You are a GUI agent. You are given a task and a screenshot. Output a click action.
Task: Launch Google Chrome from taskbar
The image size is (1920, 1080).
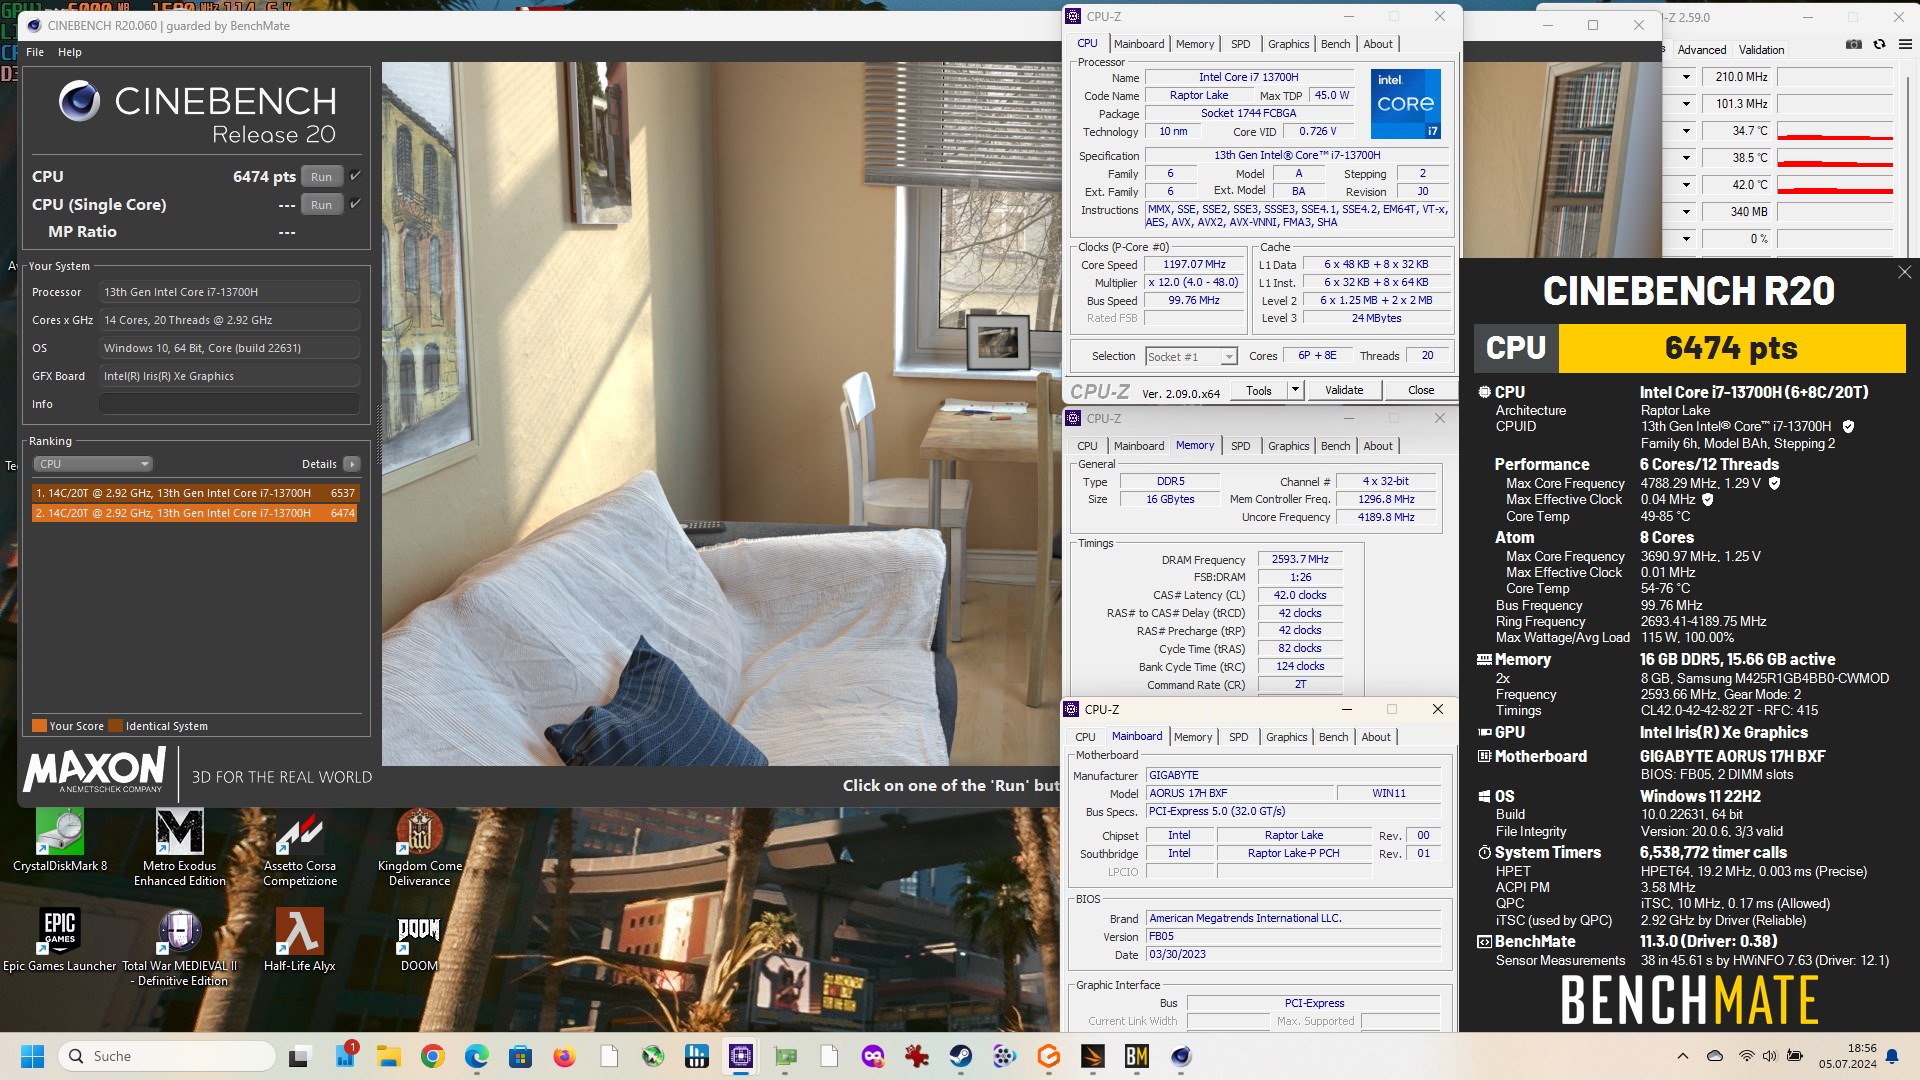point(432,1056)
